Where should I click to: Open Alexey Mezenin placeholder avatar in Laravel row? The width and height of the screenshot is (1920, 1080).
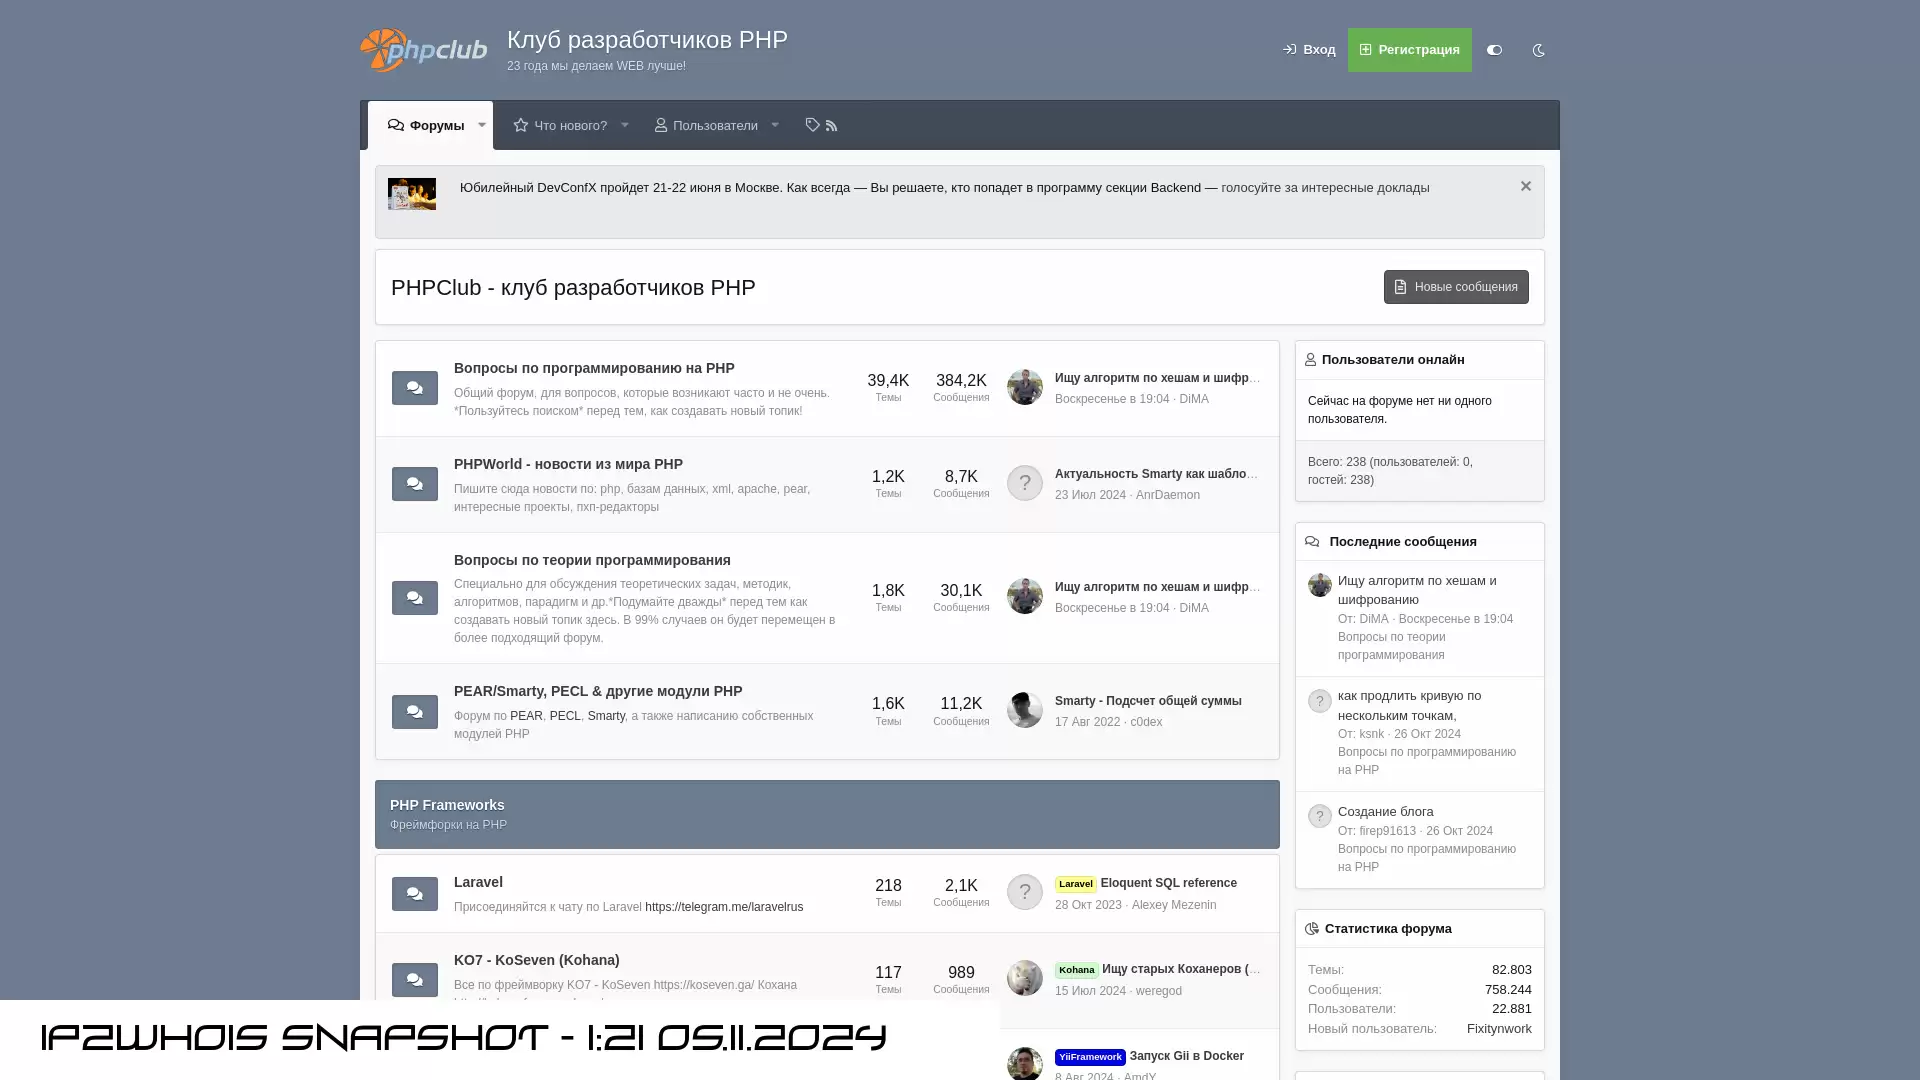pos(1025,892)
